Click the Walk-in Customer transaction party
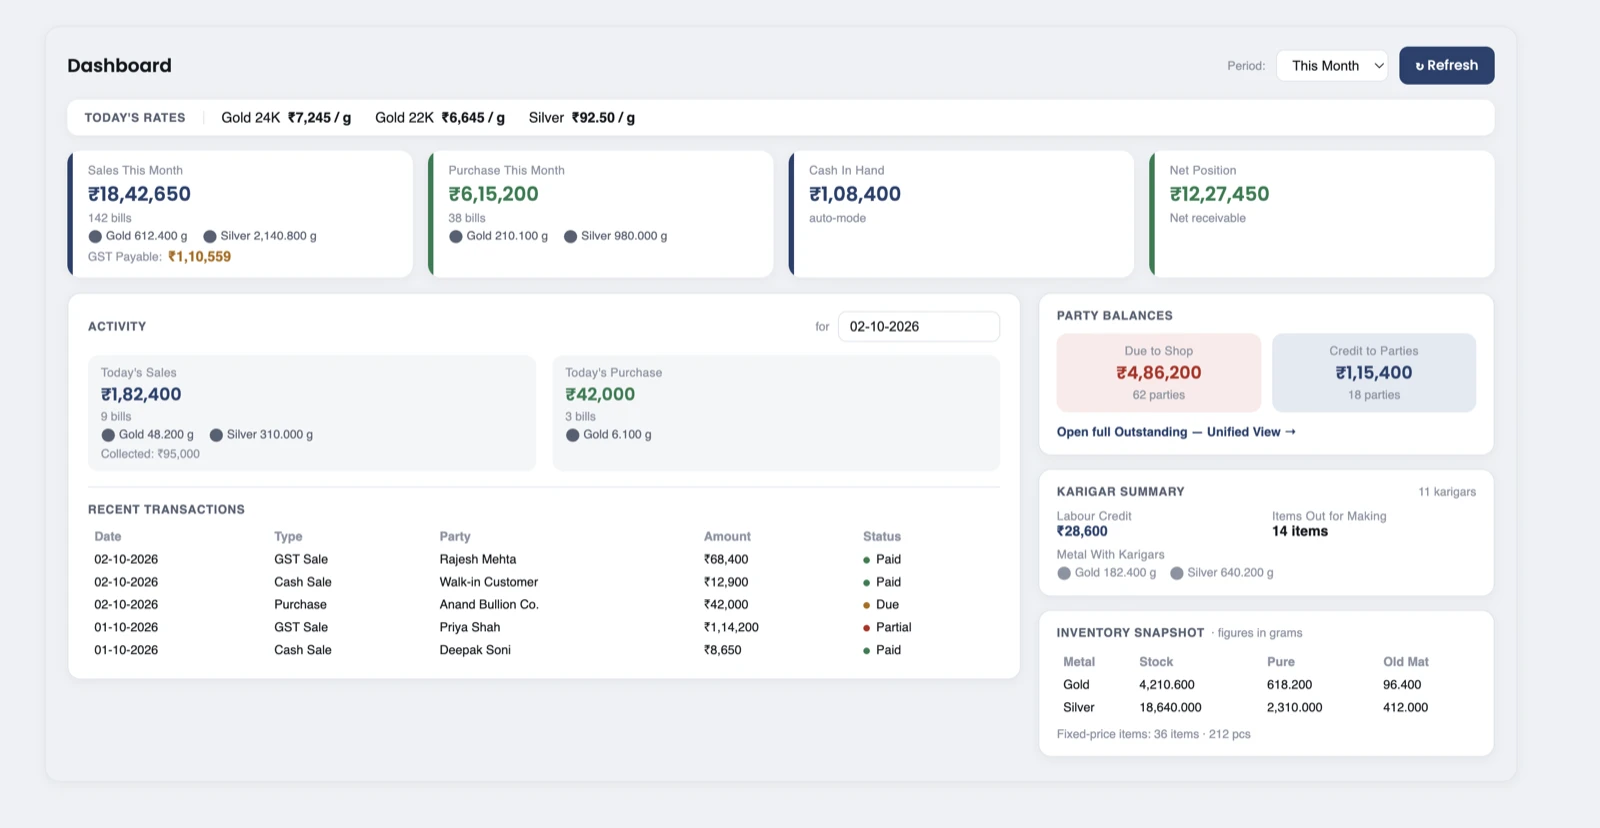 click(x=489, y=582)
